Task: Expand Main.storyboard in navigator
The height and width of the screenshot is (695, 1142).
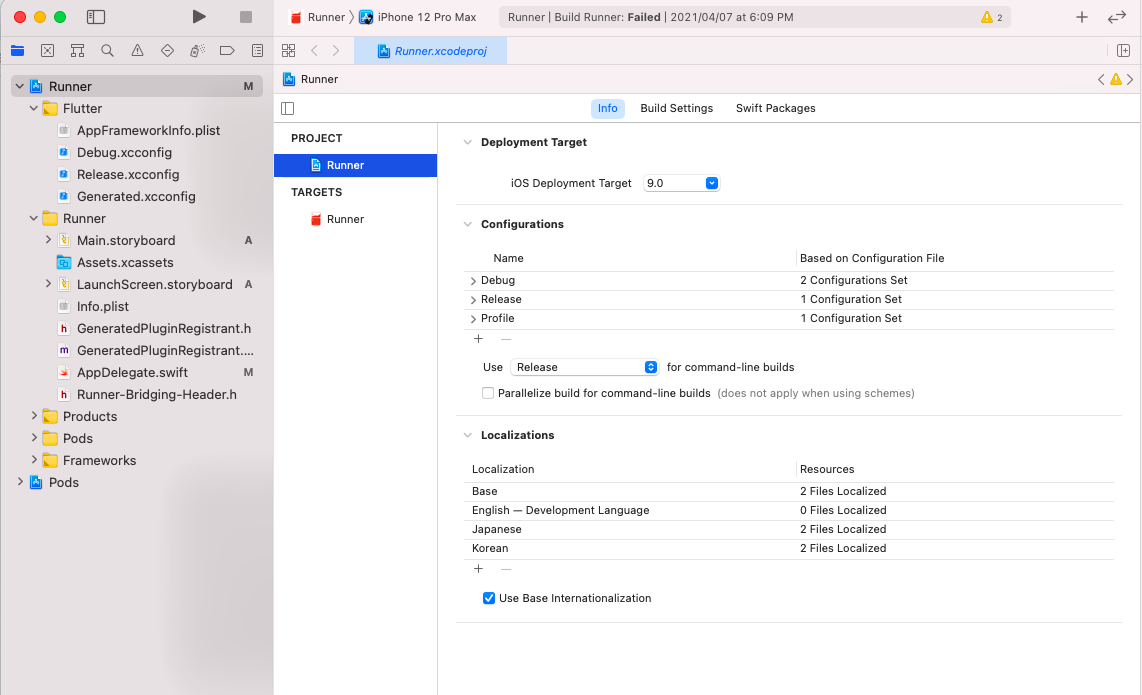Action: click(48, 240)
